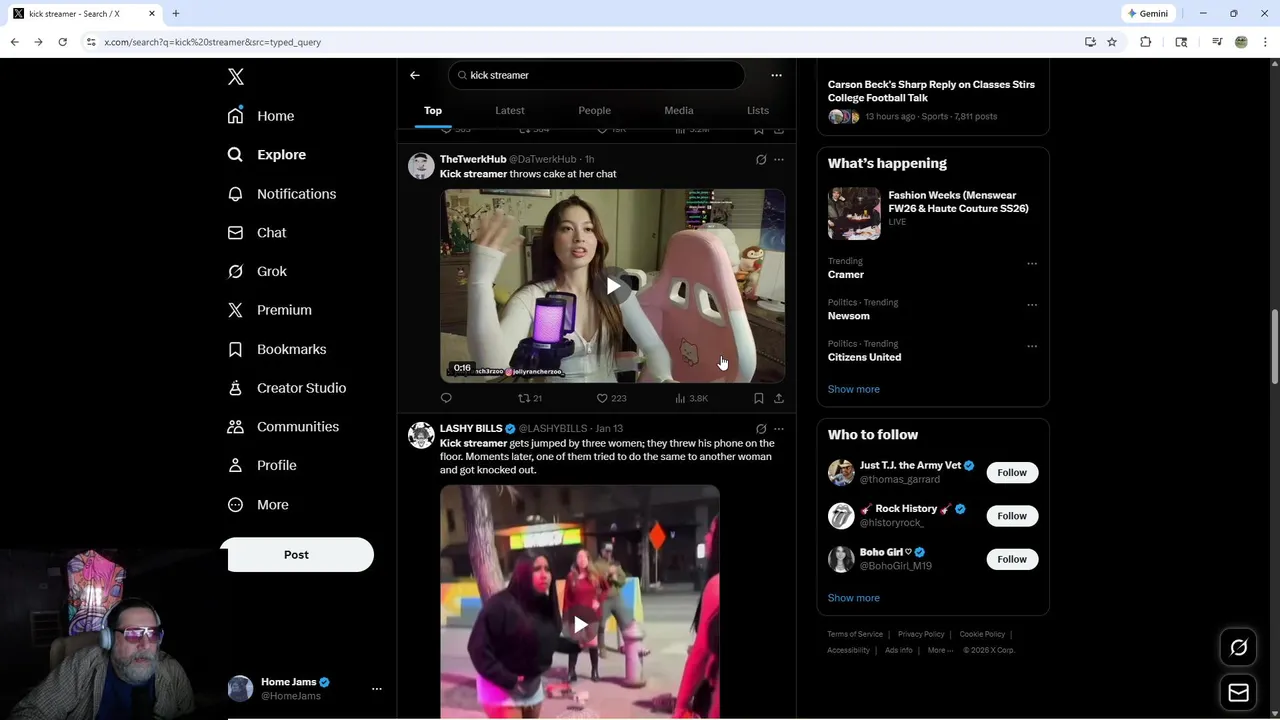This screenshot has width=1280, height=720.
Task: Go back with the search back arrow
Action: pyautogui.click(x=415, y=75)
